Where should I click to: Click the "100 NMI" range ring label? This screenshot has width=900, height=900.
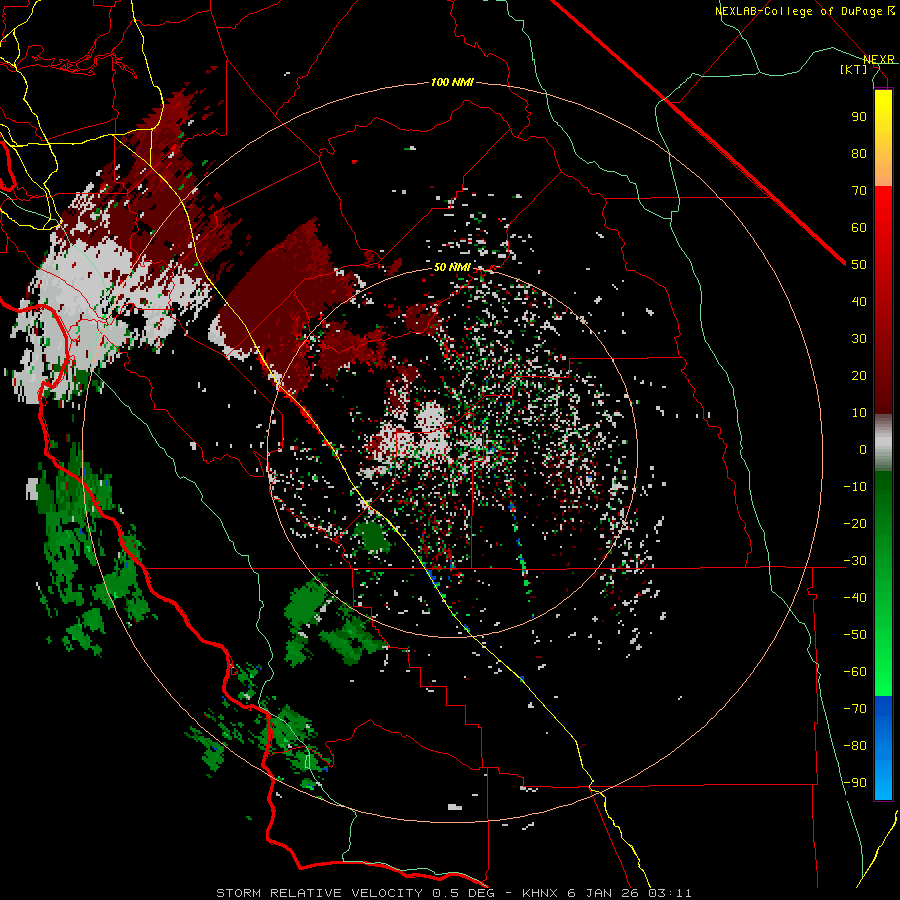[452, 82]
